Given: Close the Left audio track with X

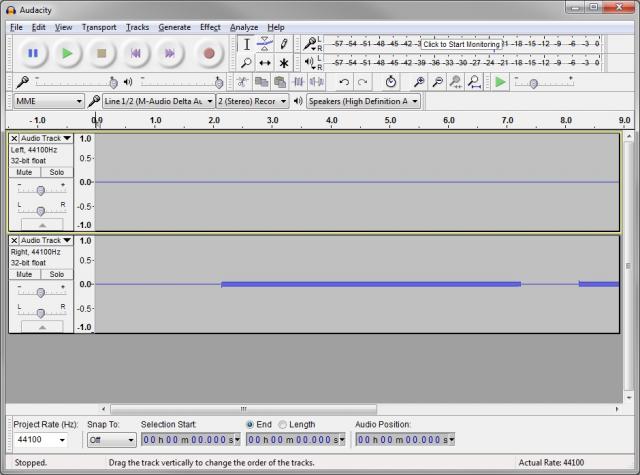Looking at the screenshot, I should pos(14,138).
